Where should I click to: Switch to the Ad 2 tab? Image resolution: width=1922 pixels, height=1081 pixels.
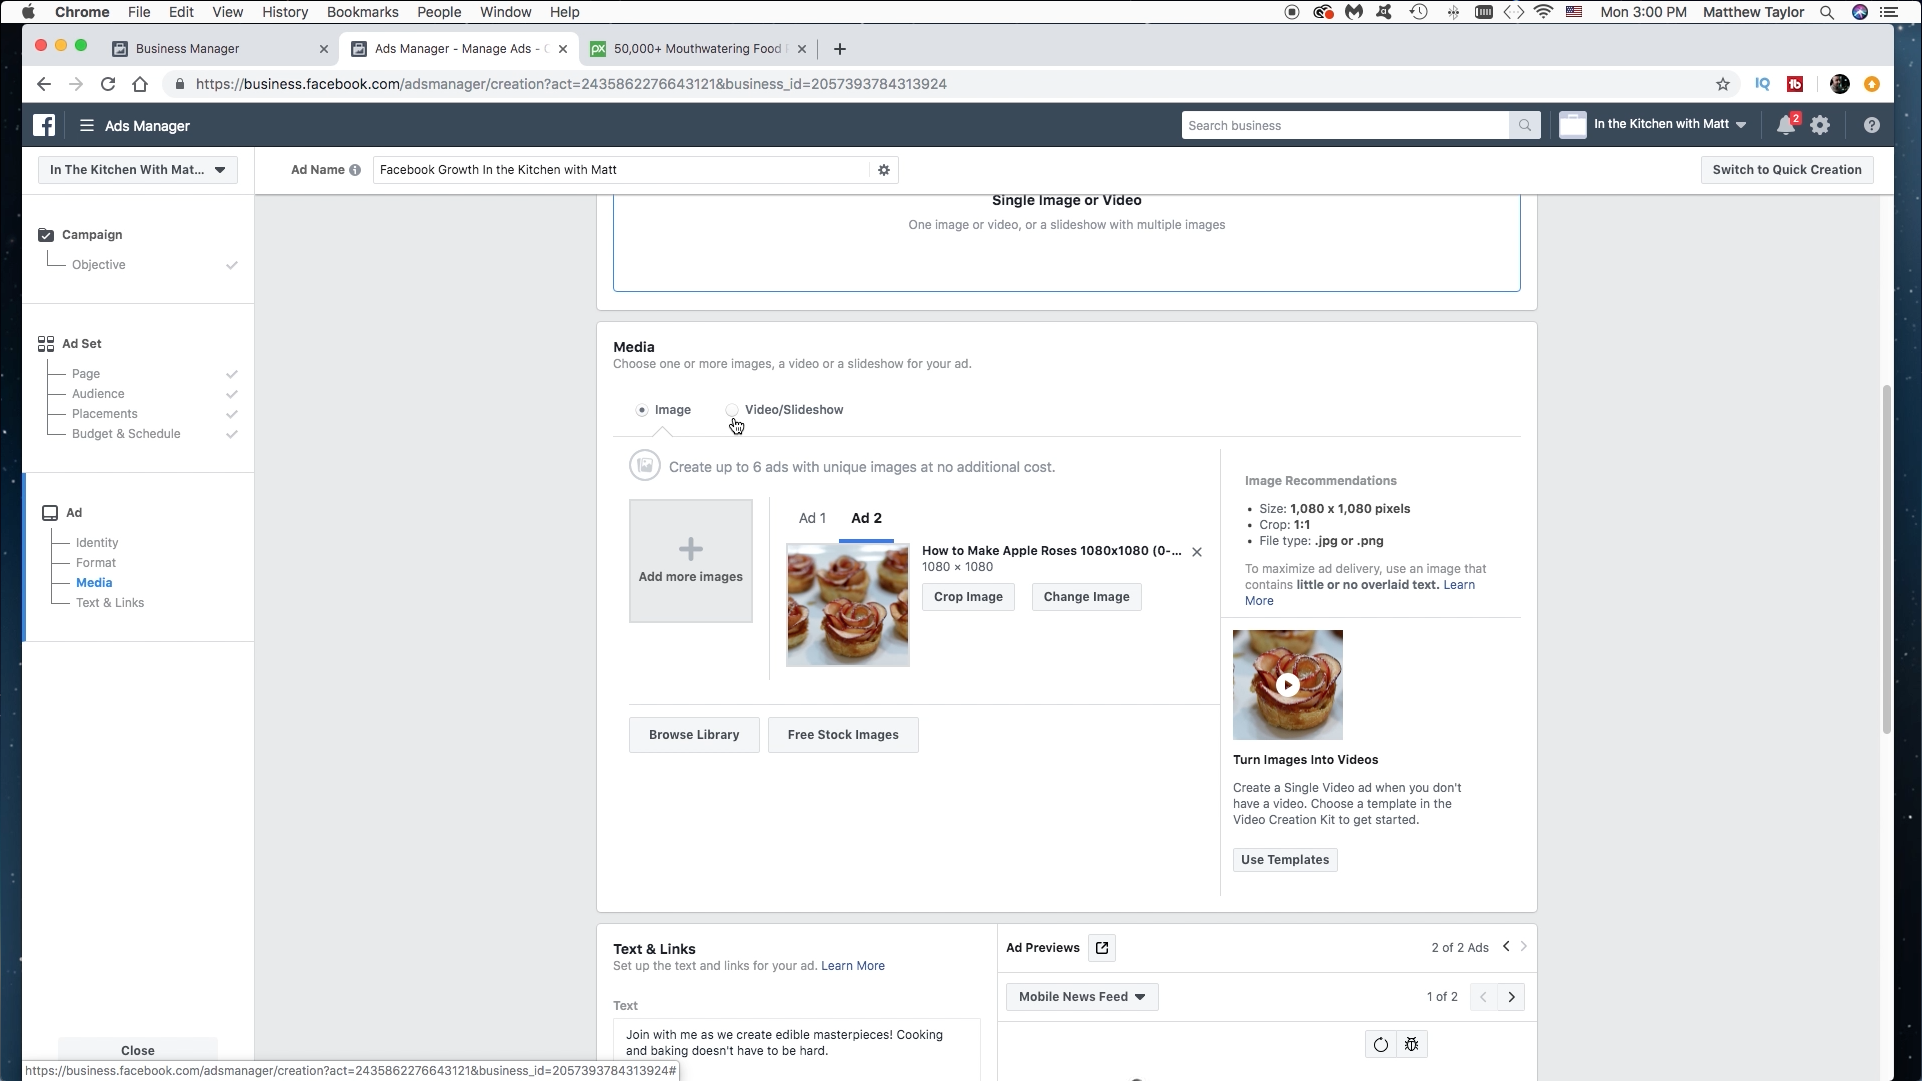(x=866, y=518)
